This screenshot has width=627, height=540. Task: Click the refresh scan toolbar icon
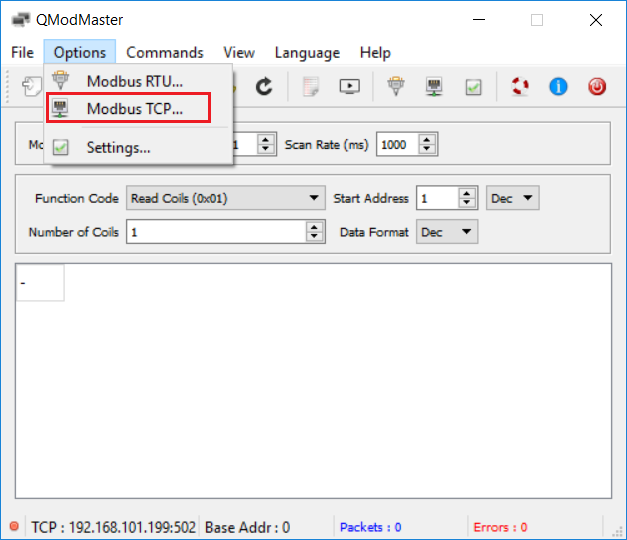tap(264, 86)
